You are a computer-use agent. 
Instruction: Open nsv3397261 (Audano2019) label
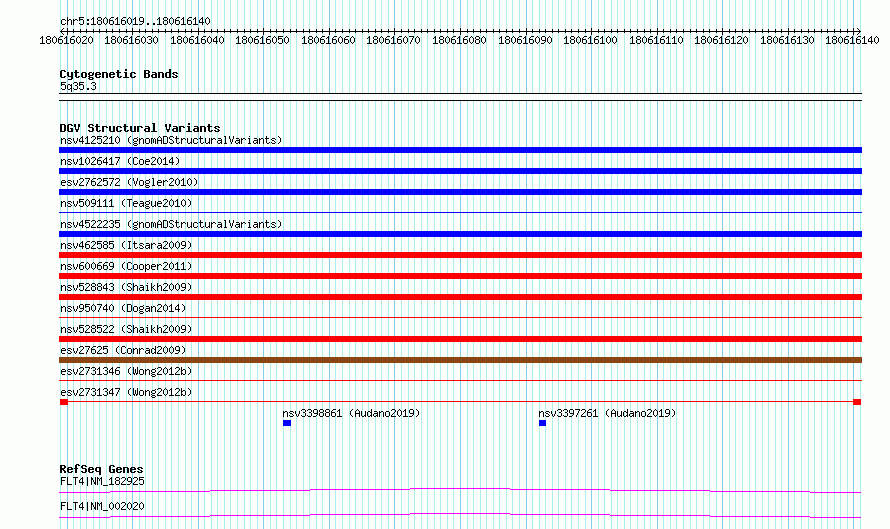point(607,413)
